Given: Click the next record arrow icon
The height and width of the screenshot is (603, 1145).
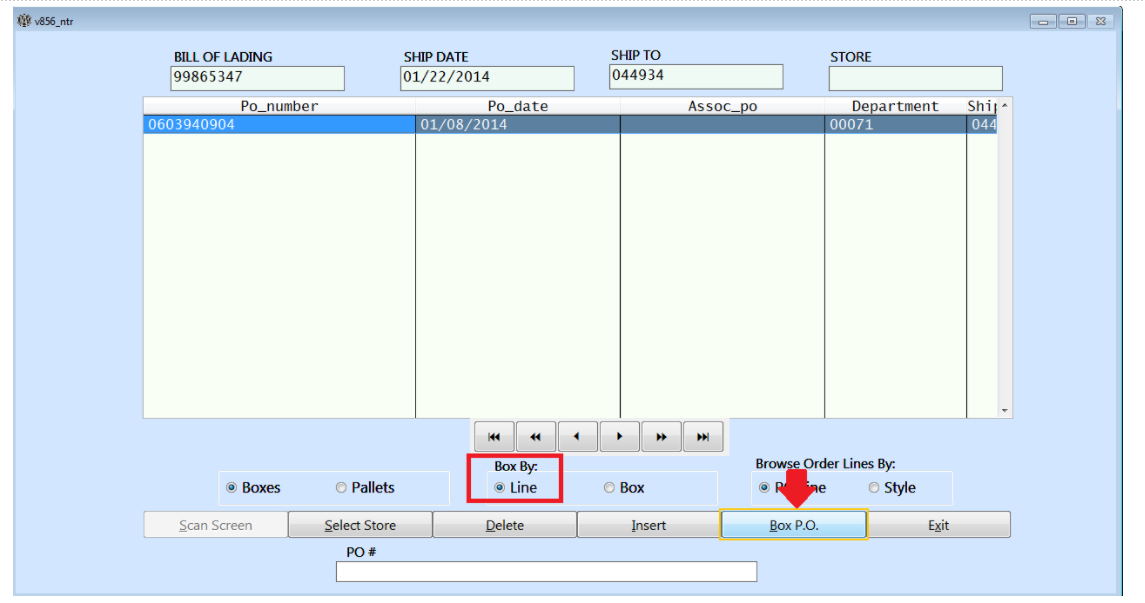Looking at the screenshot, I should 619,436.
